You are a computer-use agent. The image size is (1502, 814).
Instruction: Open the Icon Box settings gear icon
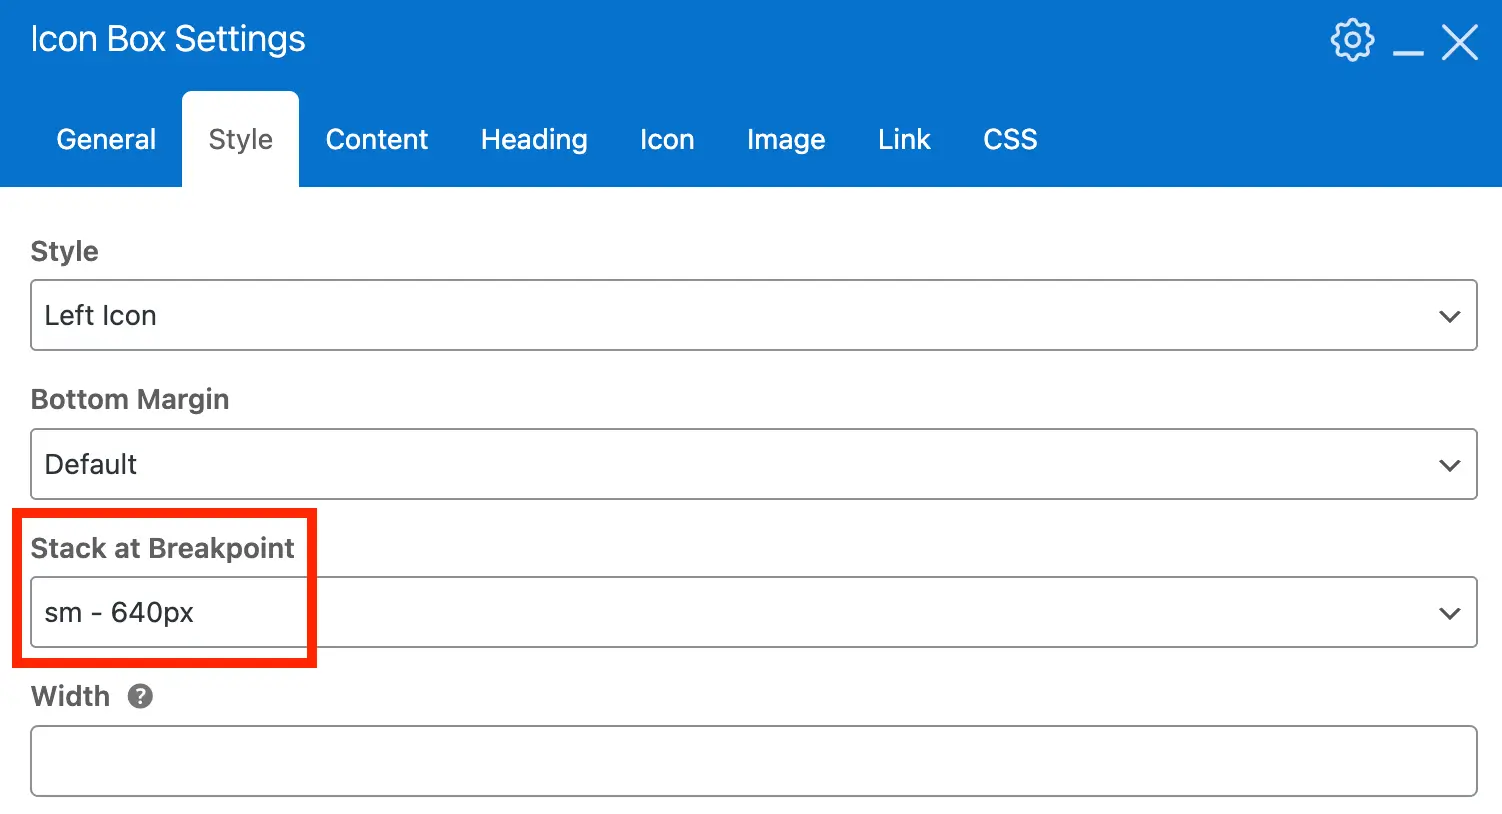[x=1352, y=40]
